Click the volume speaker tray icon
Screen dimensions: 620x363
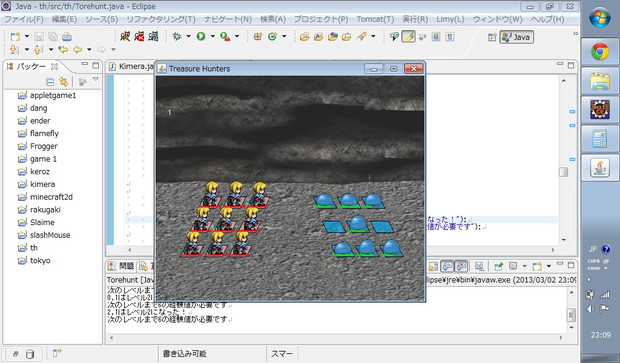click(591, 309)
